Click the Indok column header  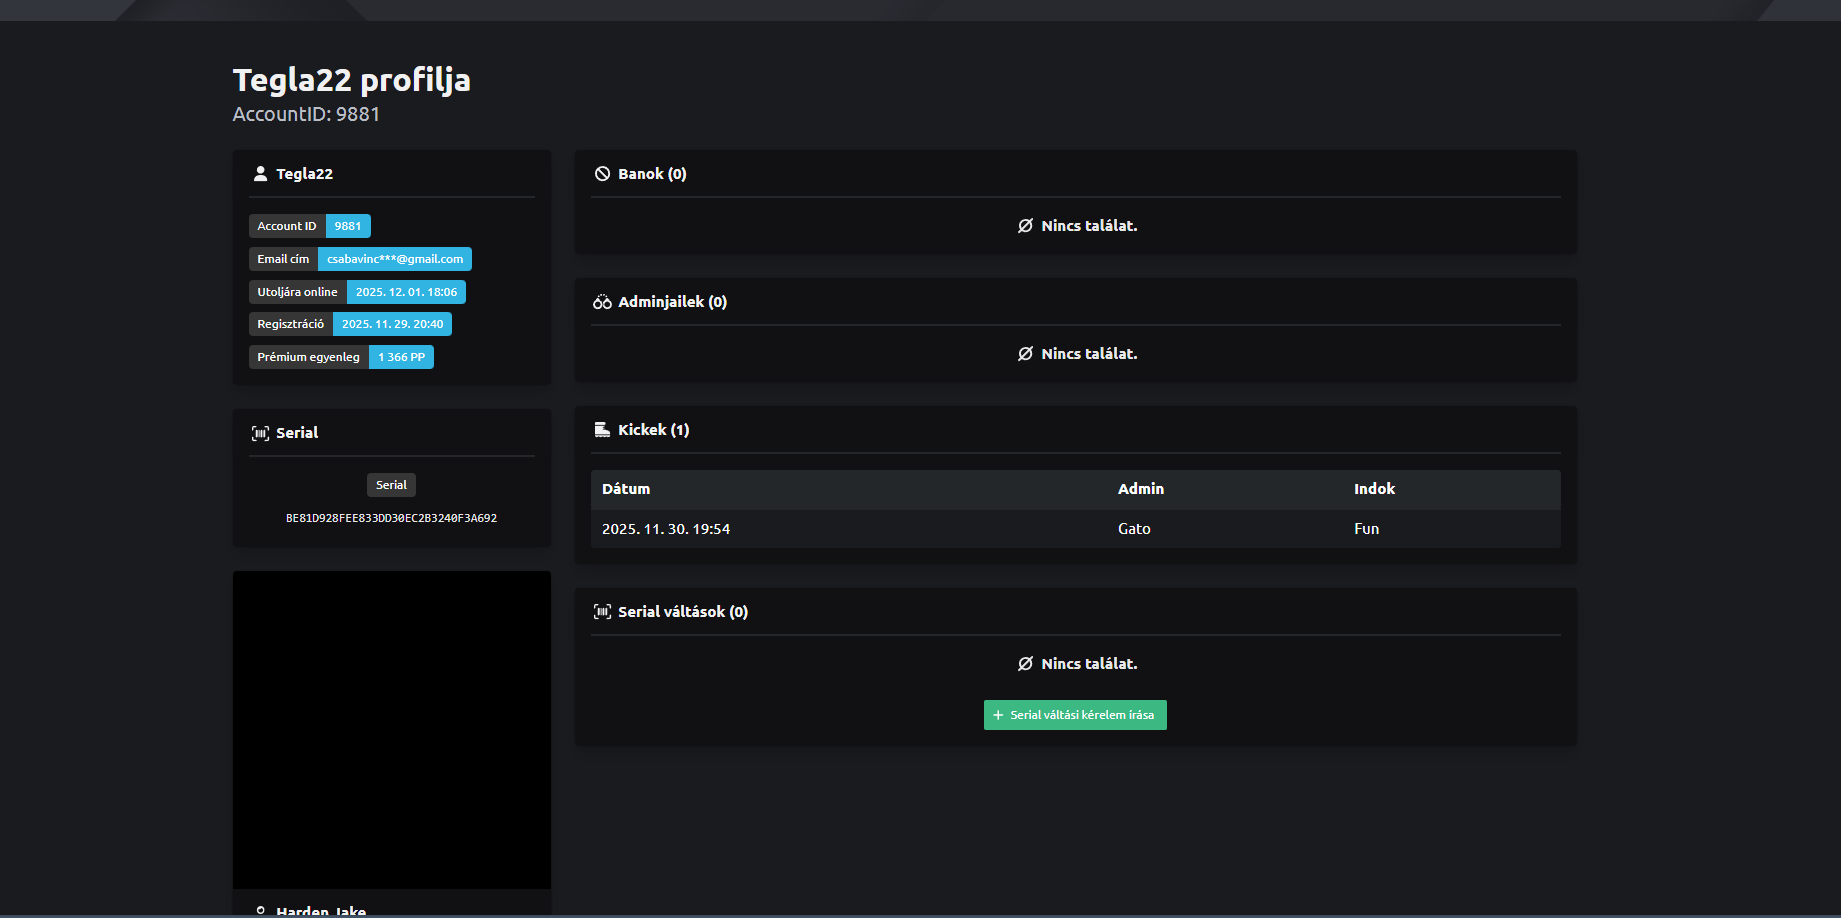pos(1374,489)
